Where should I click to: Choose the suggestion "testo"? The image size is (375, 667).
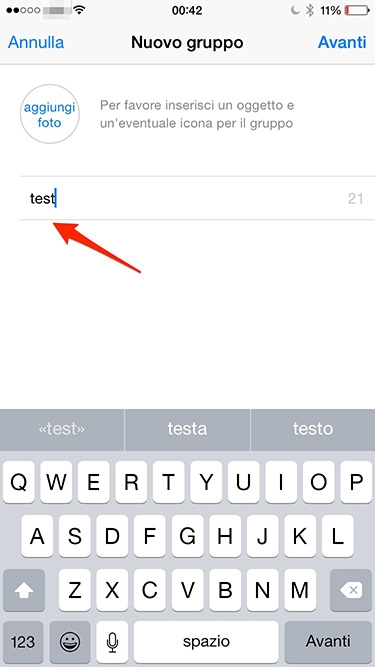[x=312, y=429]
